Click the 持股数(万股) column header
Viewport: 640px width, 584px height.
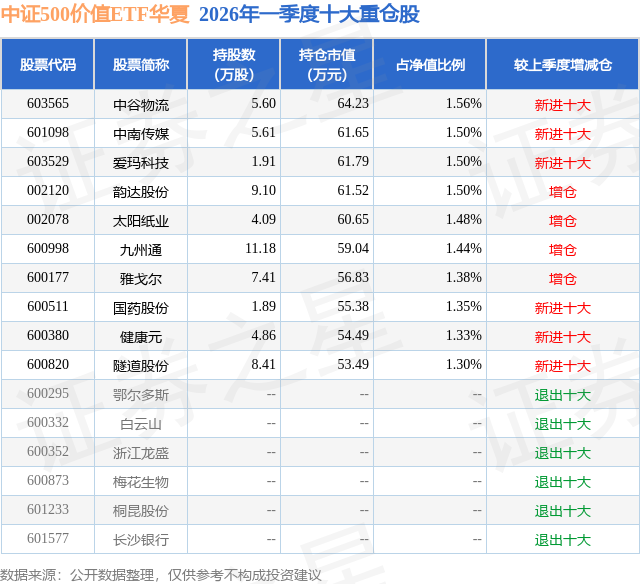click(234, 64)
